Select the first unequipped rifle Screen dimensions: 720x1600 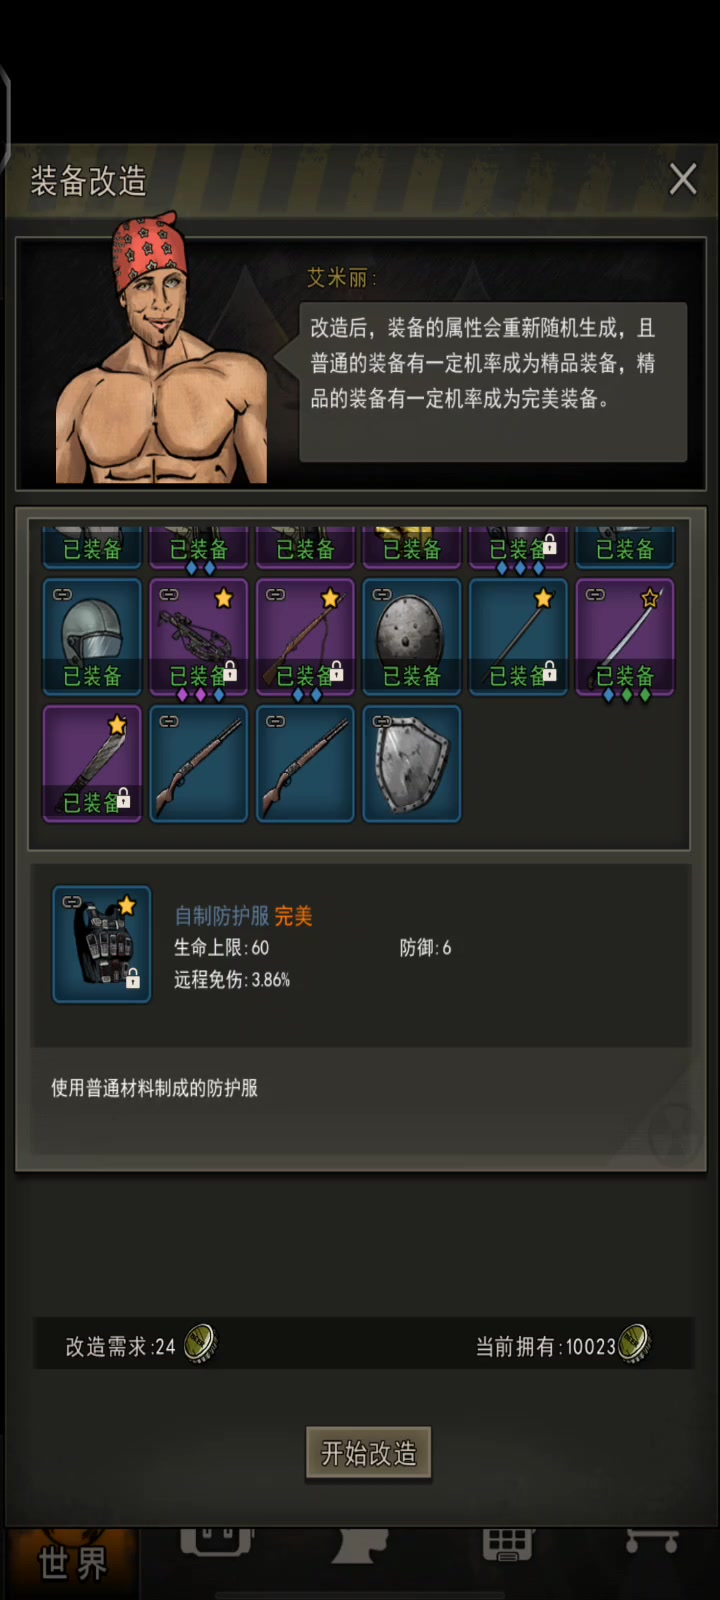198,763
